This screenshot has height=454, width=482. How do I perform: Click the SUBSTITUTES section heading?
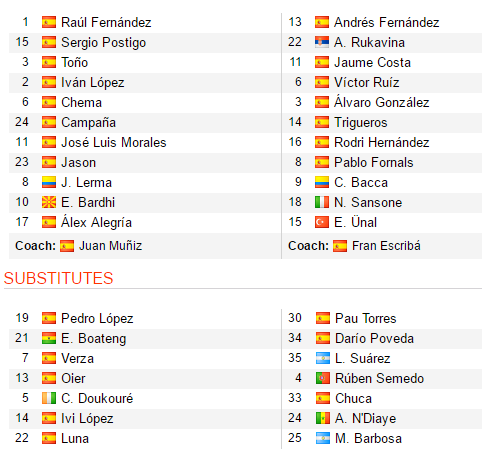(59, 278)
